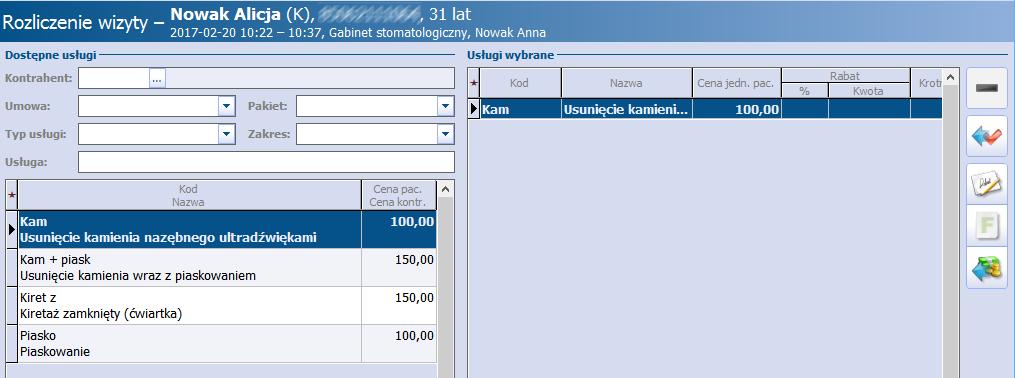Open the Zakres dropdown
Image resolution: width=1015 pixels, height=378 pixels.
tap(445, 134)
